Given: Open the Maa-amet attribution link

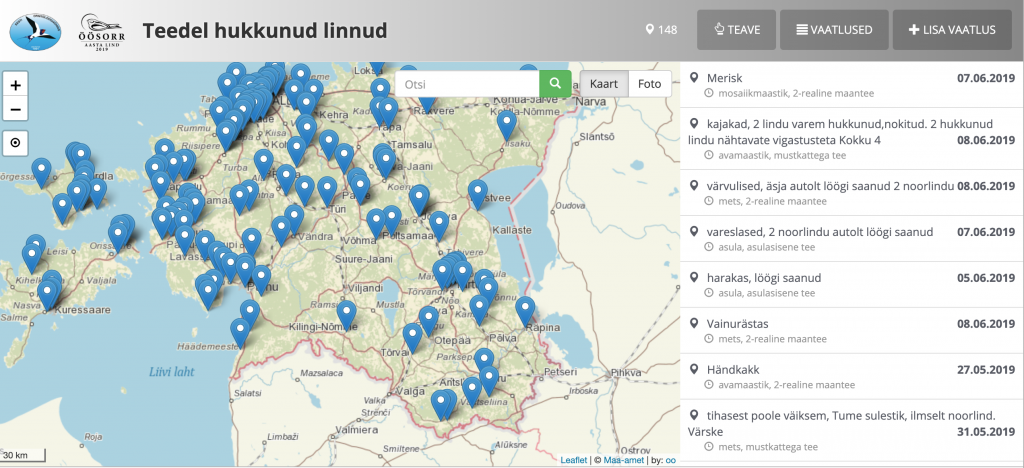Looking at the screenshot, I should [620, 460].
